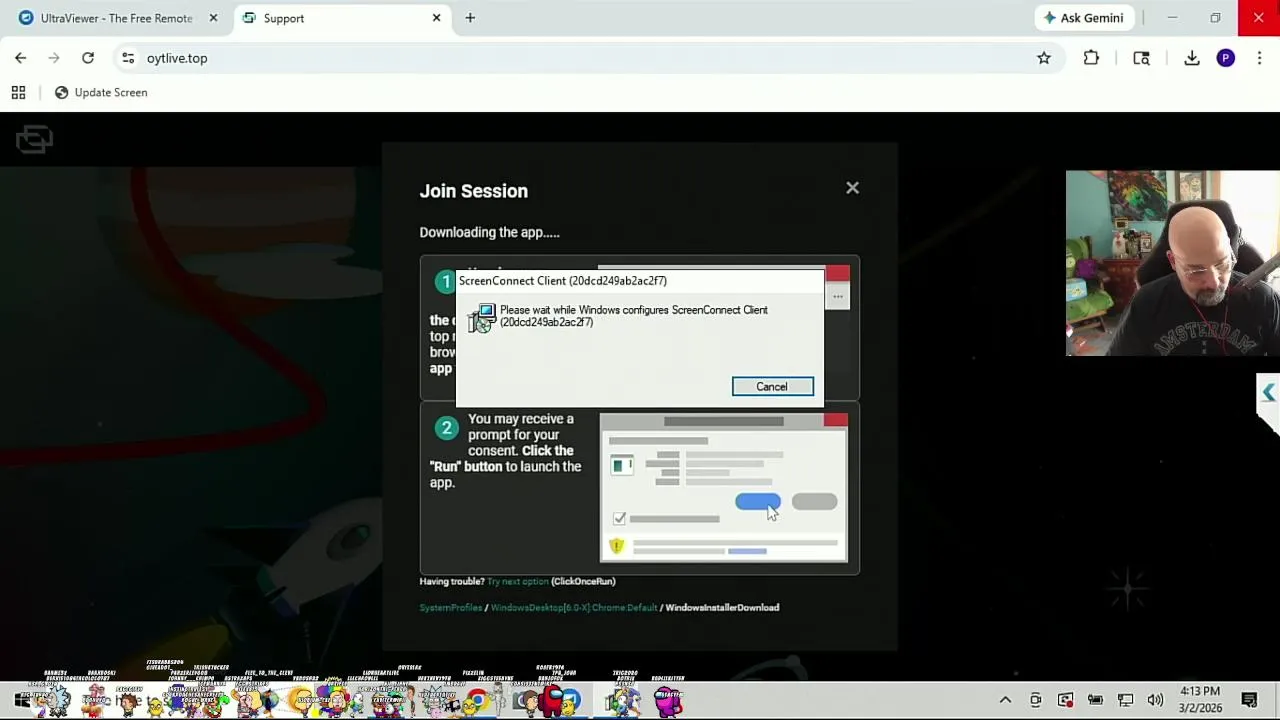This screenshot has width=1280, height=720.
Task: Open the Extensions puzzle icon
Action: click(1091, 58)
